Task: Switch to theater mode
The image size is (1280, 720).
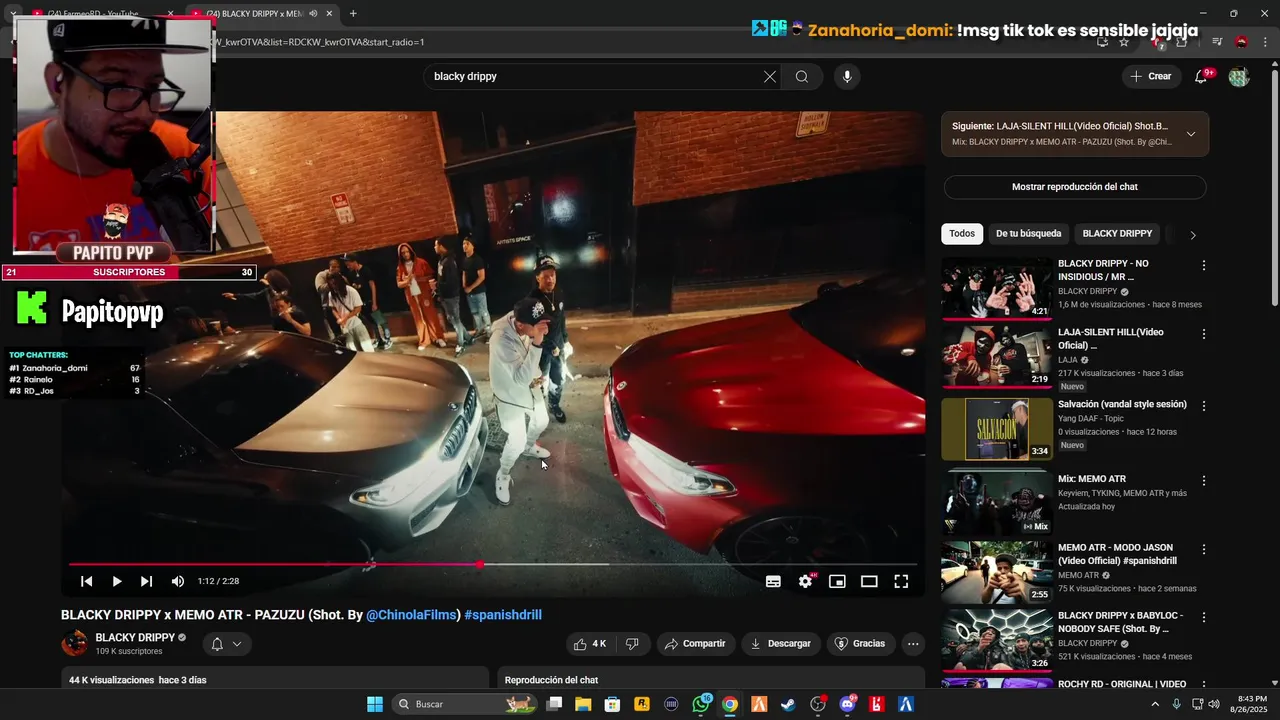Action: (x=869, y=581)
